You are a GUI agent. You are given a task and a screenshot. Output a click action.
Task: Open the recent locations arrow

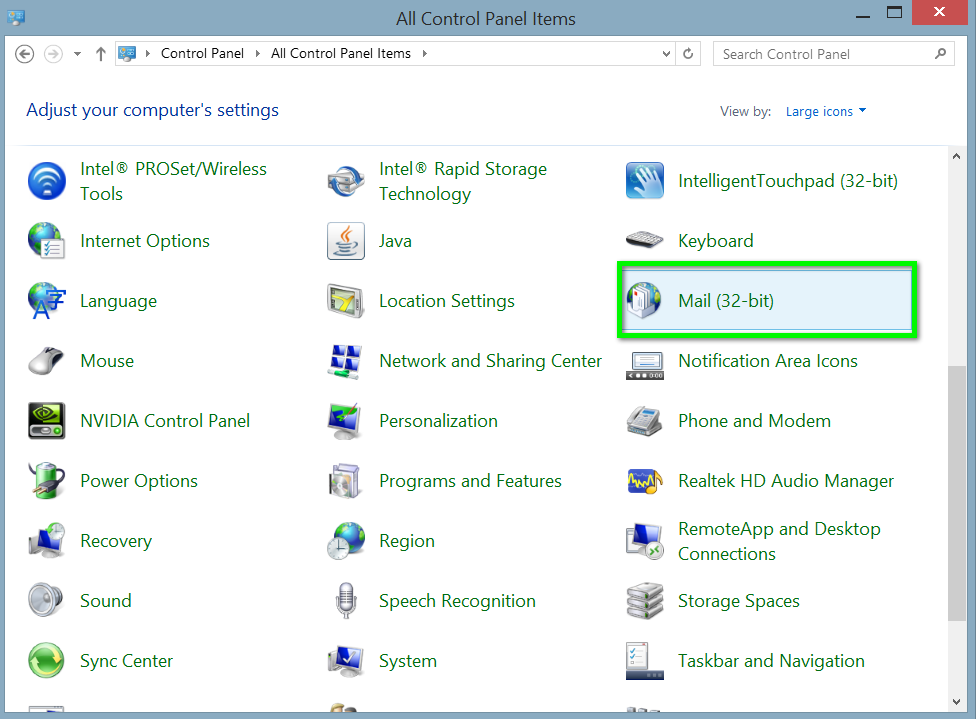click(77, 54)
